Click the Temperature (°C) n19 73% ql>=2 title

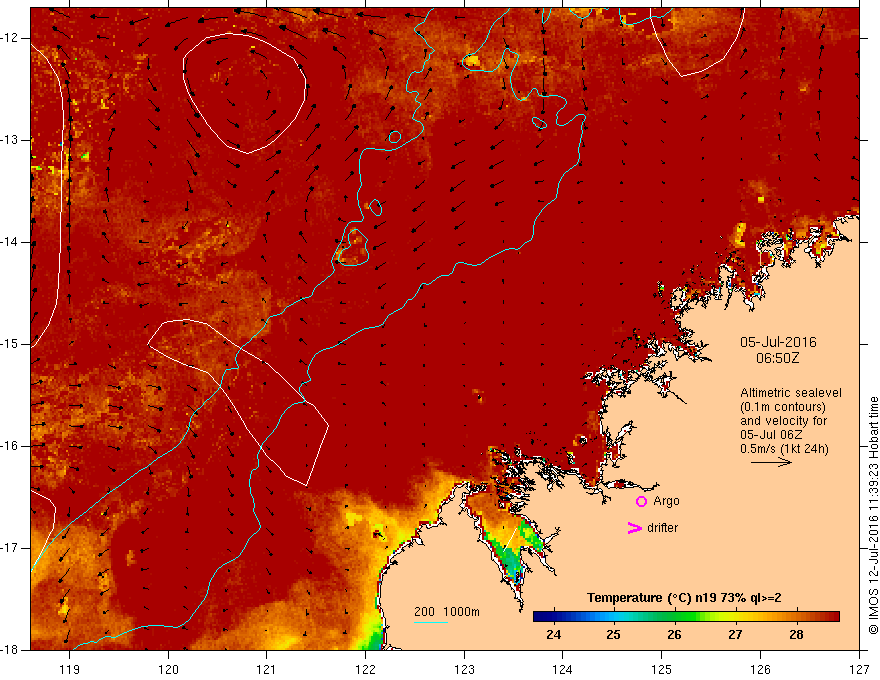[x=684, y=598]
